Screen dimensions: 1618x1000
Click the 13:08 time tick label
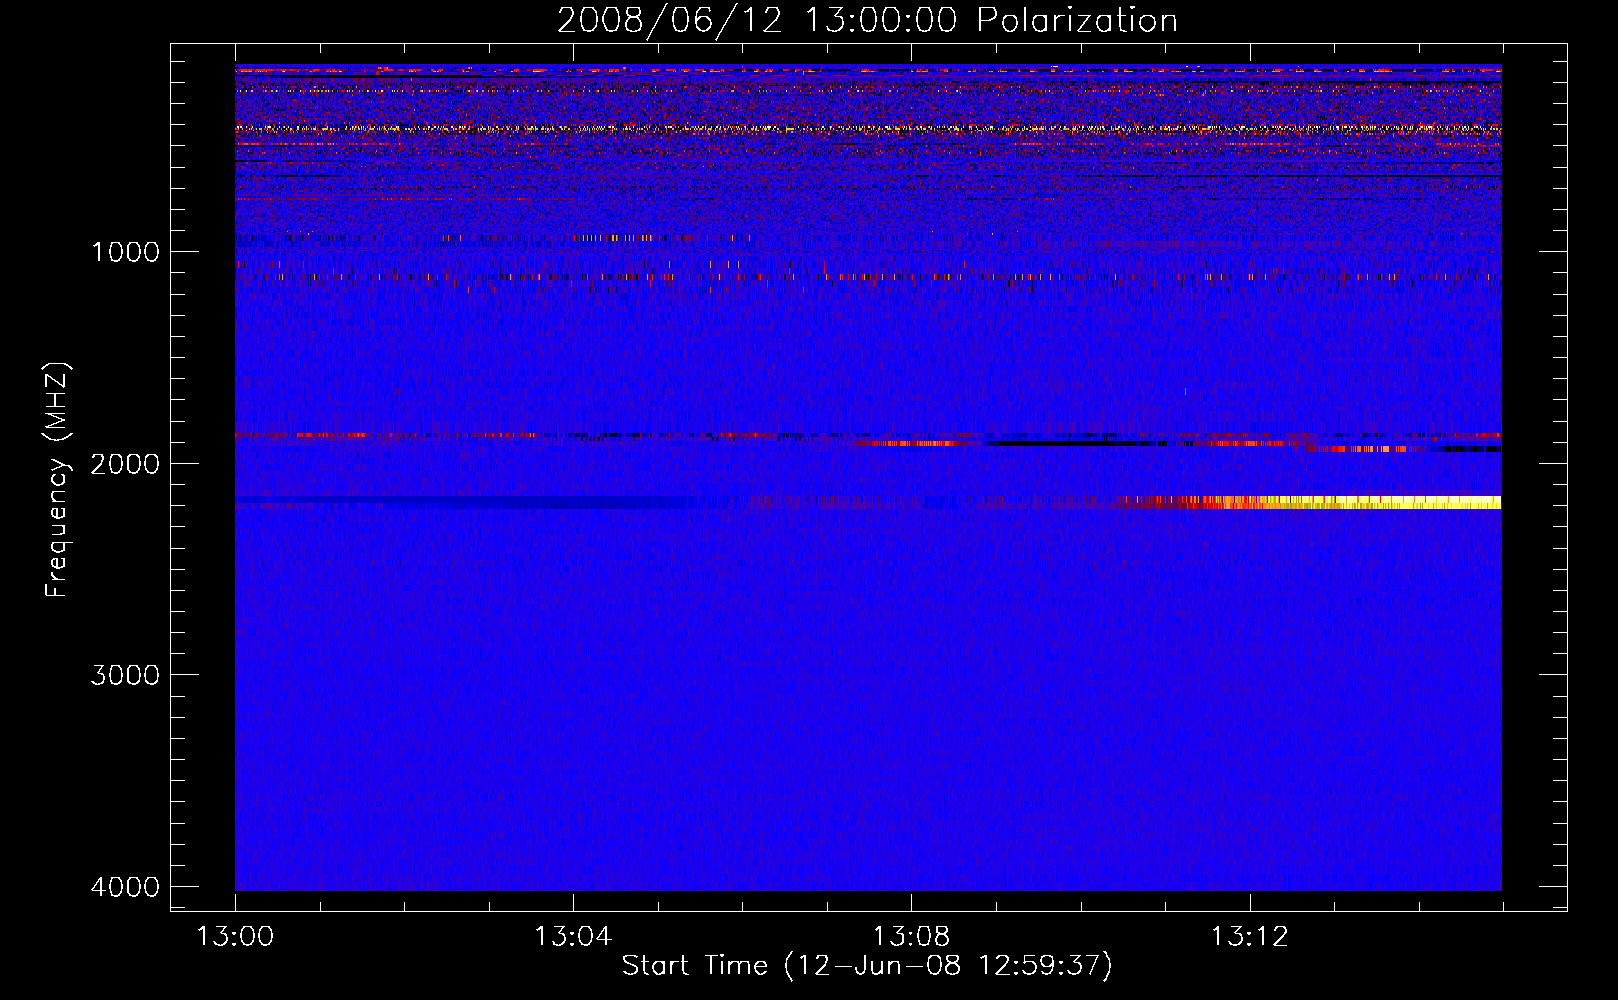(911, 937)
